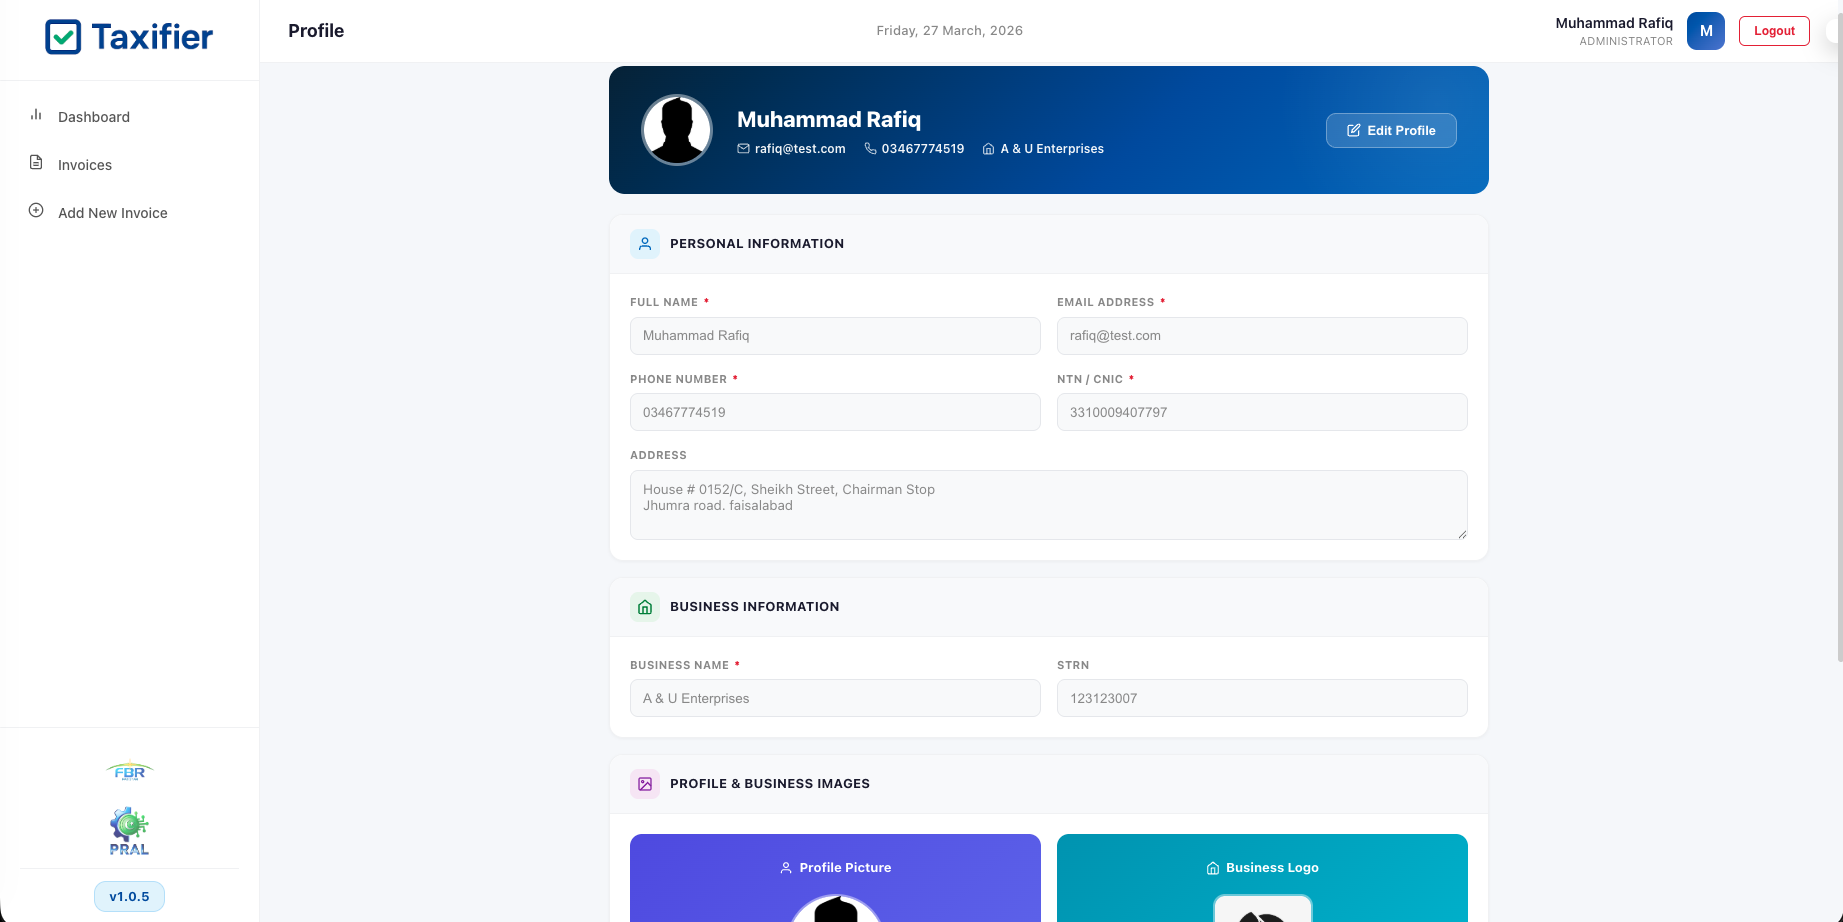Click the Full Name input field
This screenshot has width=1843, height=922.
(835, 336)
